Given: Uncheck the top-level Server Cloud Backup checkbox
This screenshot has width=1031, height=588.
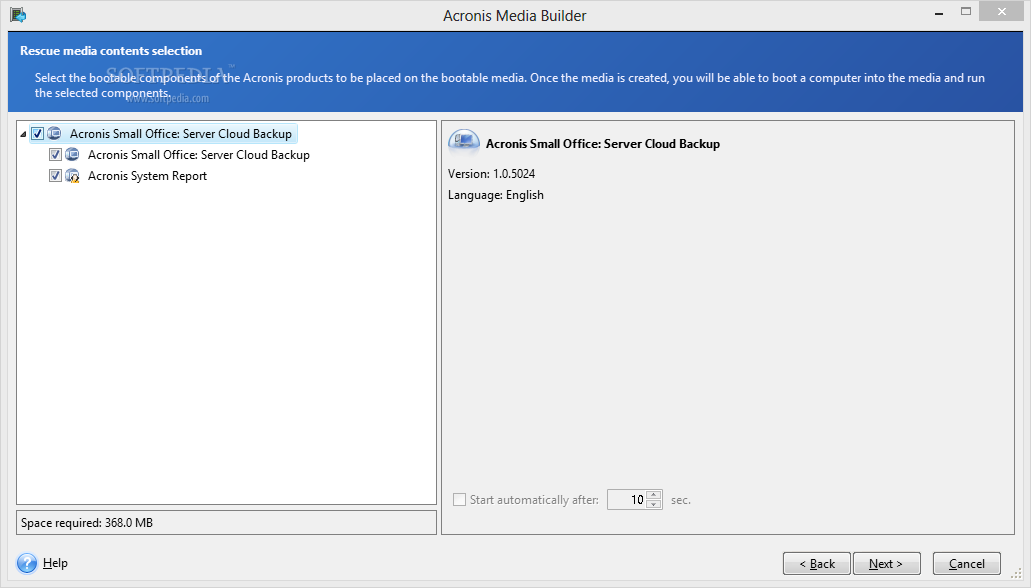Looking at the screenshot, I should pos(37,134).
